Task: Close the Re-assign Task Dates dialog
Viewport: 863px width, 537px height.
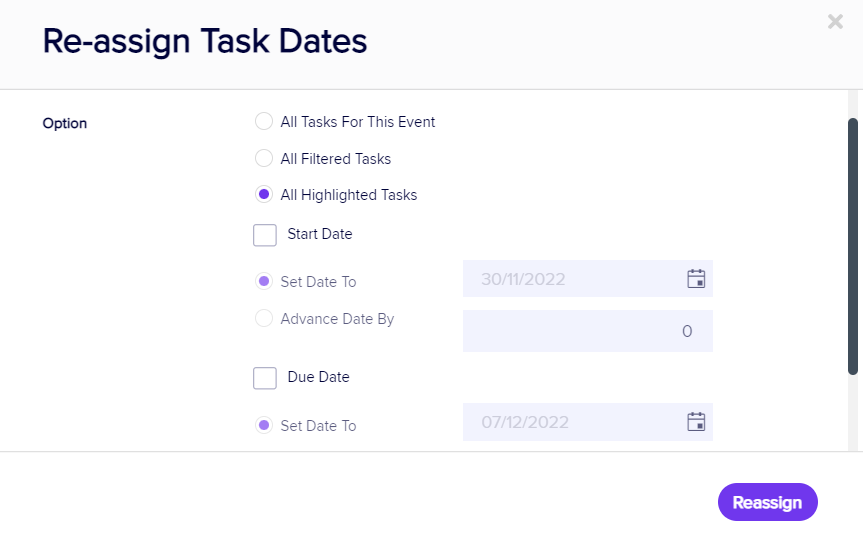Action: click(x=835, y=22)
